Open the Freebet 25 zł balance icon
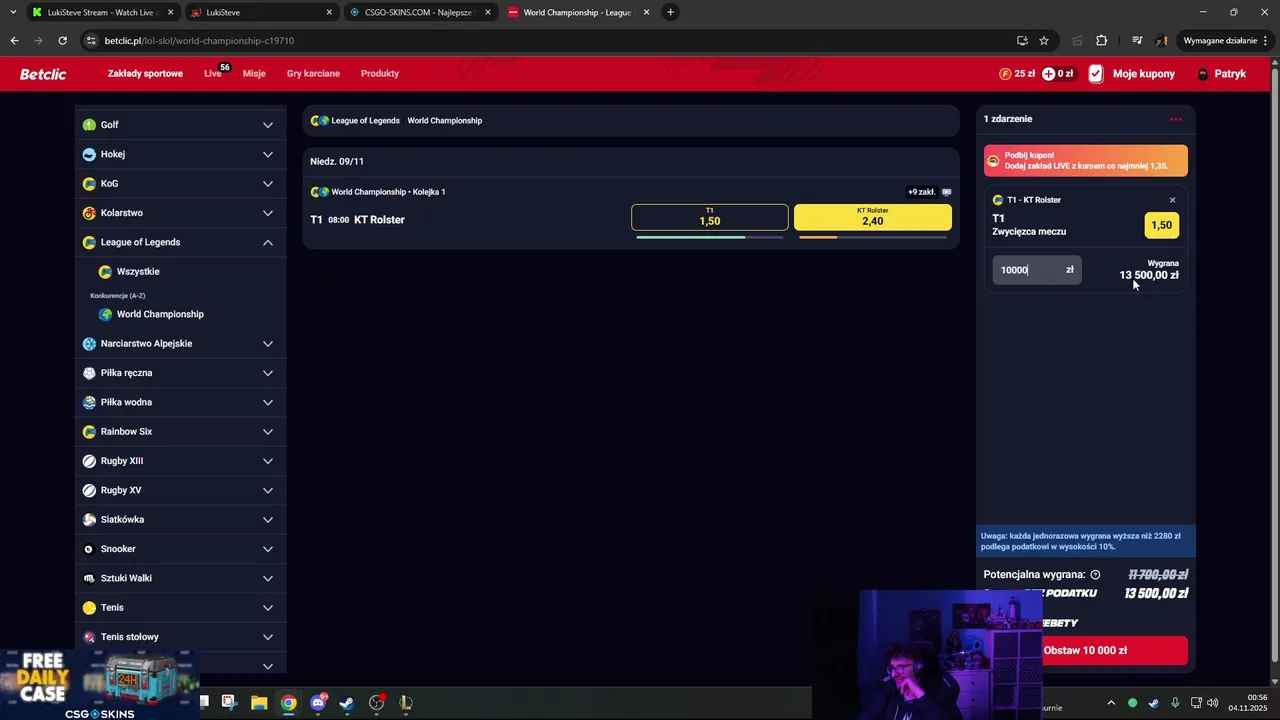This screenshot has height=720, width=1280. tap(1005, 74)
